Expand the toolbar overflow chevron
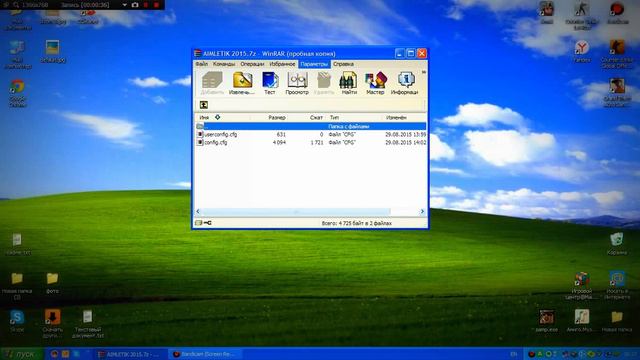Image resolution: width=640 pixels, height=360 pixels. (x=424, y=72)
